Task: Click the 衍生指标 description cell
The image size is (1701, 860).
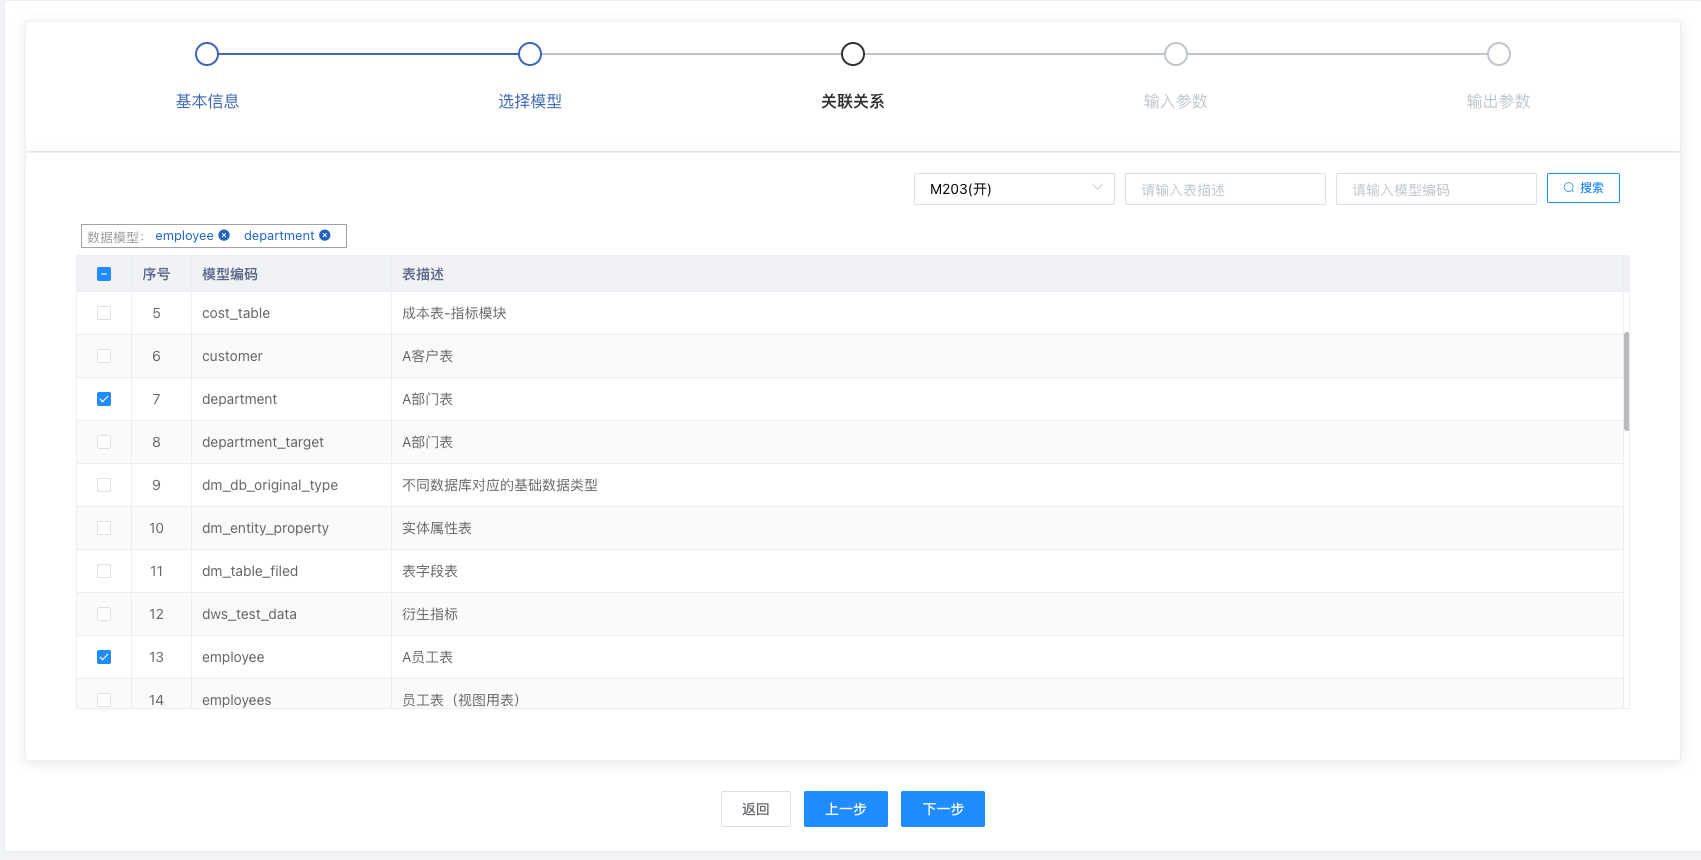Action: click(x=1007, y=614)
